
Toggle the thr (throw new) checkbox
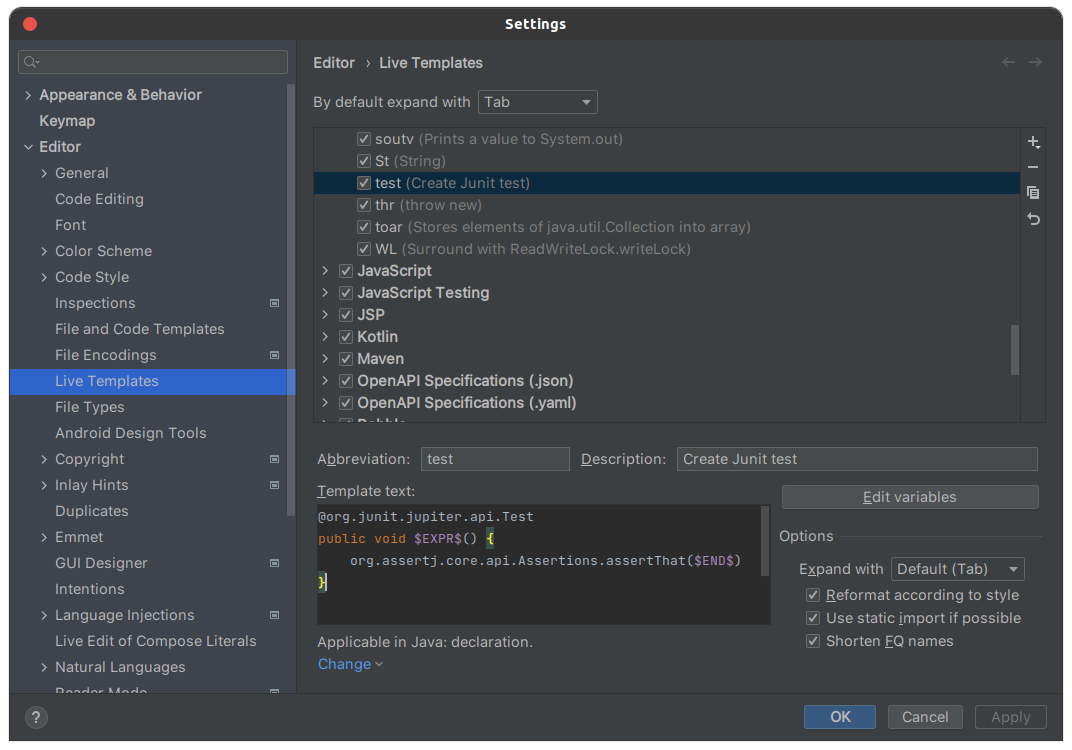click(x=364, y=204)
